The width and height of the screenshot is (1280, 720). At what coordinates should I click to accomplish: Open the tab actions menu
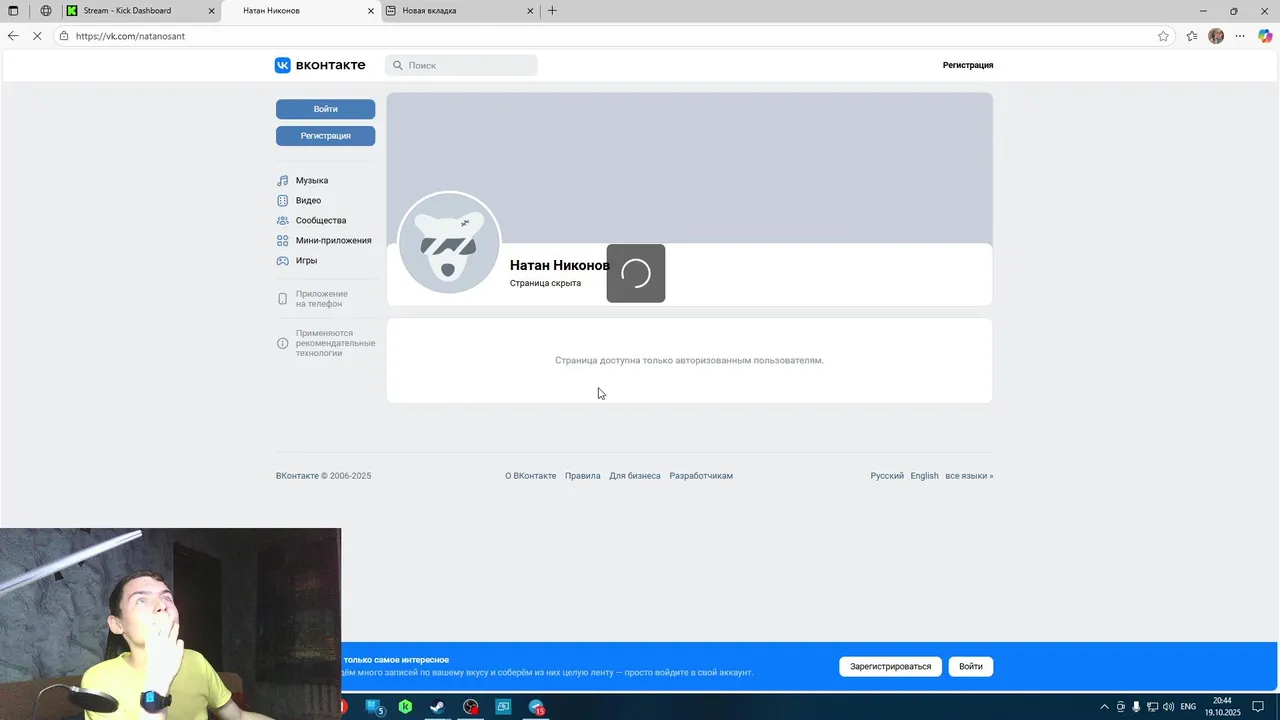coord(13,11)
